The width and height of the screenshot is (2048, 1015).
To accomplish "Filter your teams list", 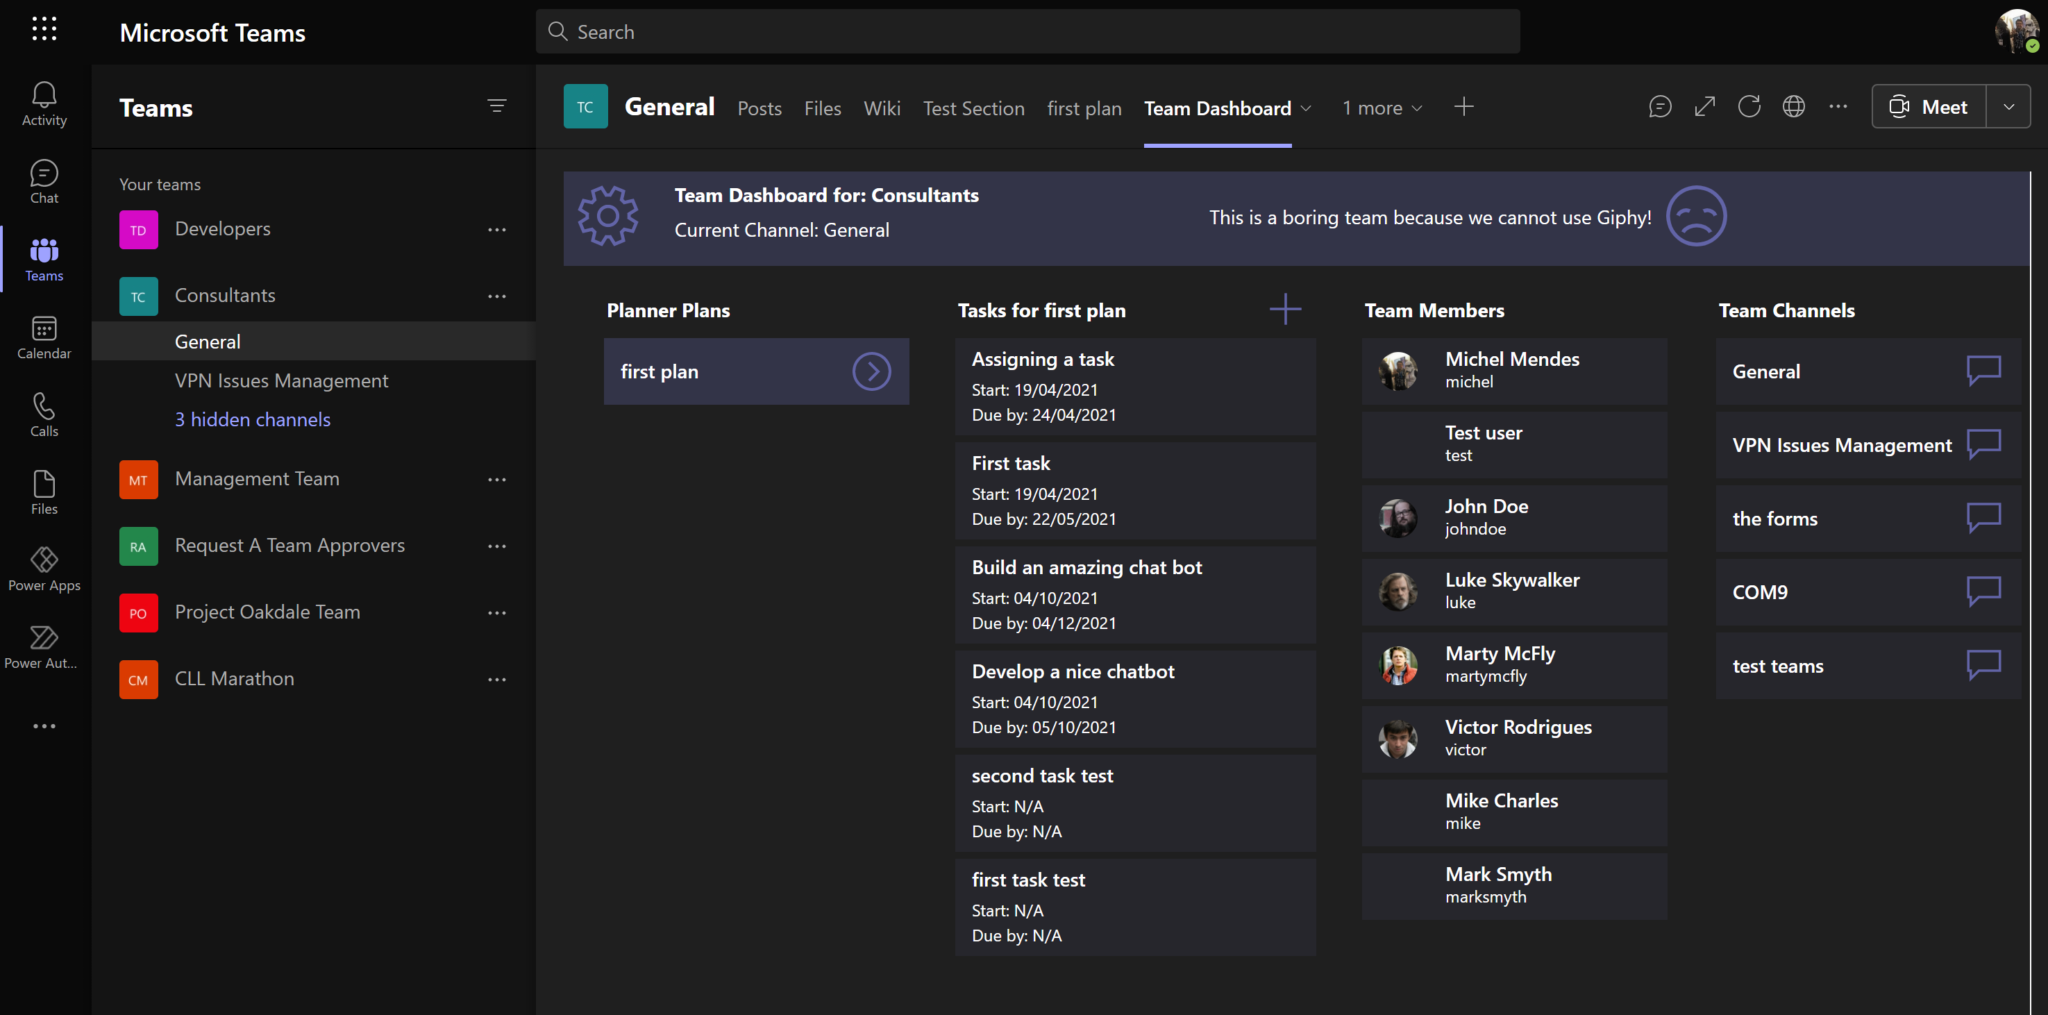I will 497,105.
